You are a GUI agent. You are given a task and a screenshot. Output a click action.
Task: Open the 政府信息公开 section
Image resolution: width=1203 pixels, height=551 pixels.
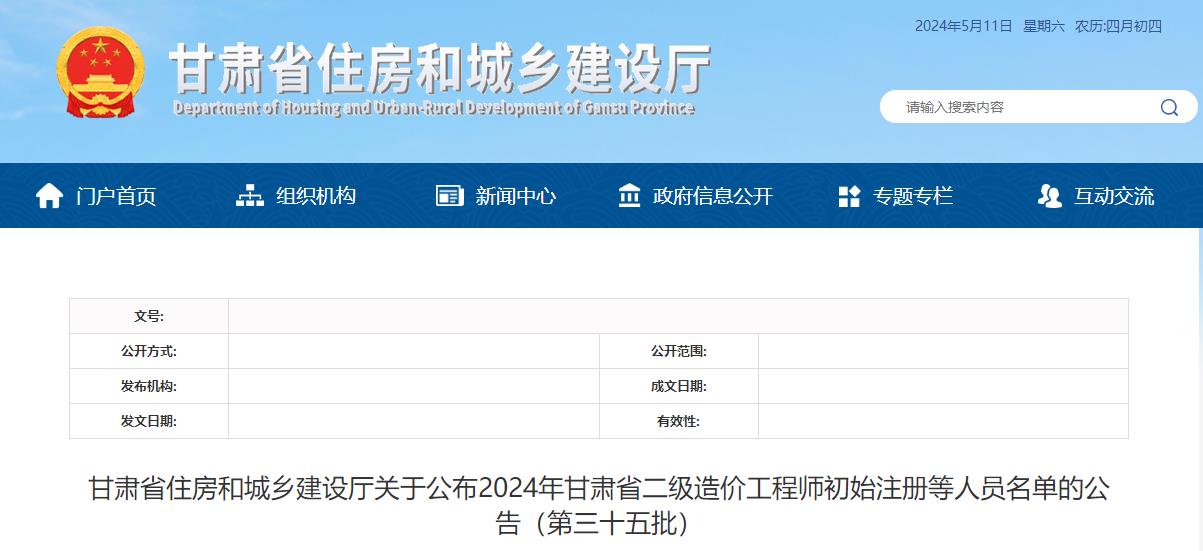pyautogui.click(x=713, y=196)
